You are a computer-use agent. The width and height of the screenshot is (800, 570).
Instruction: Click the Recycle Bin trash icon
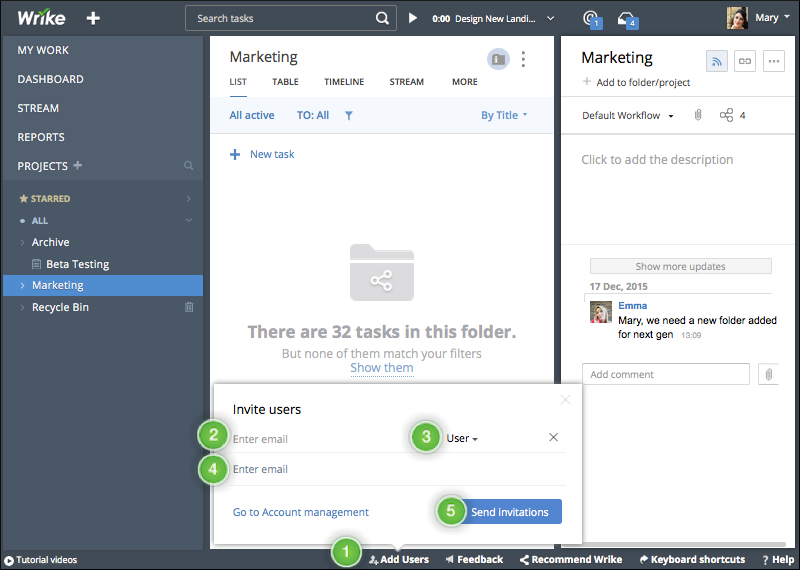tap(189, 307)
